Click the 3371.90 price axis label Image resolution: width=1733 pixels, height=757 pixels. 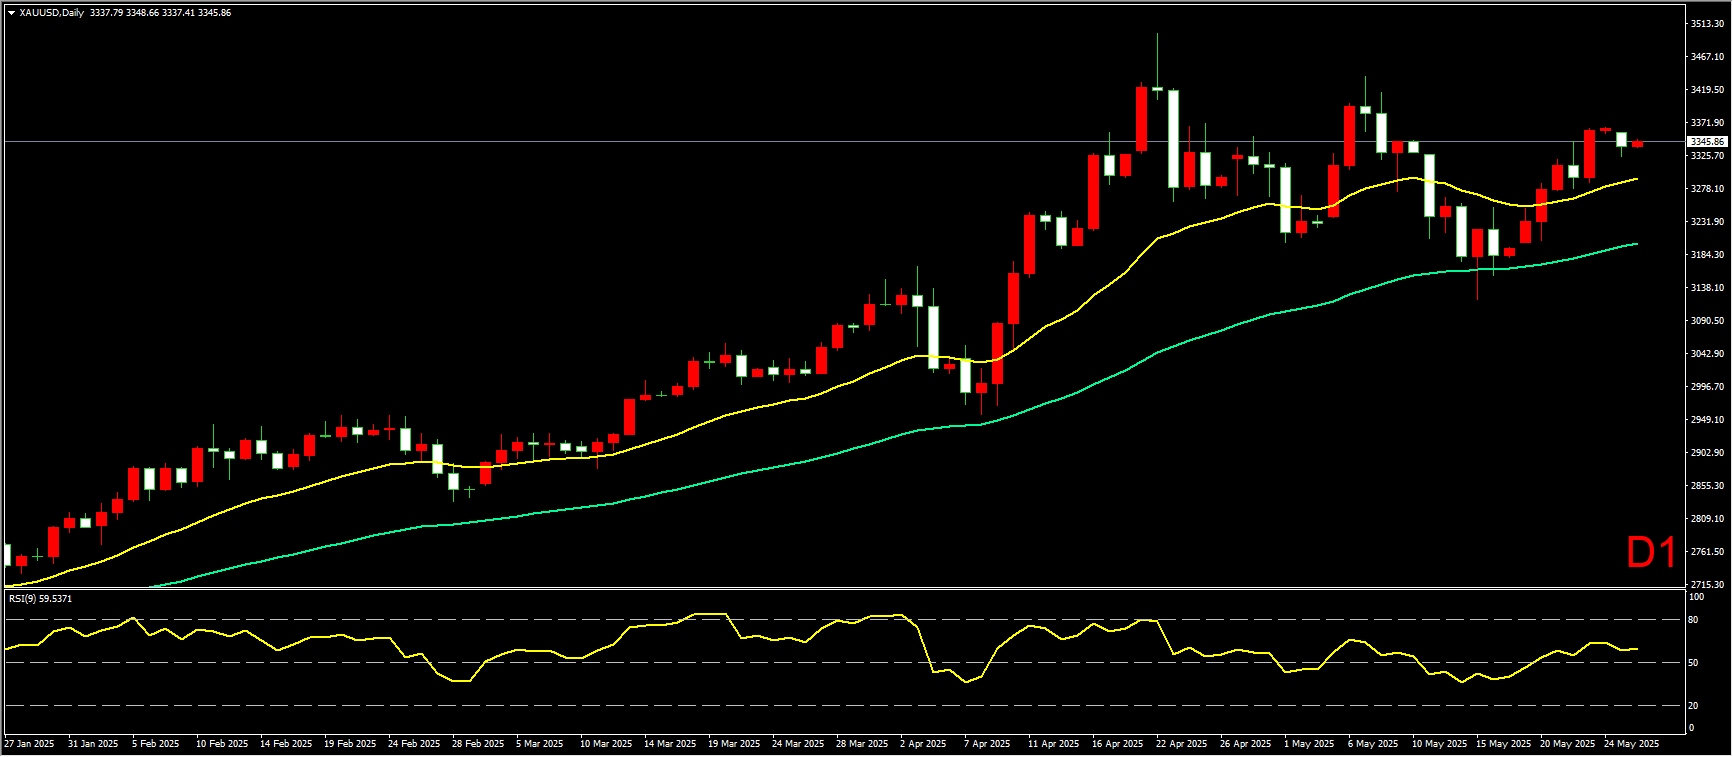[1707, 123]
